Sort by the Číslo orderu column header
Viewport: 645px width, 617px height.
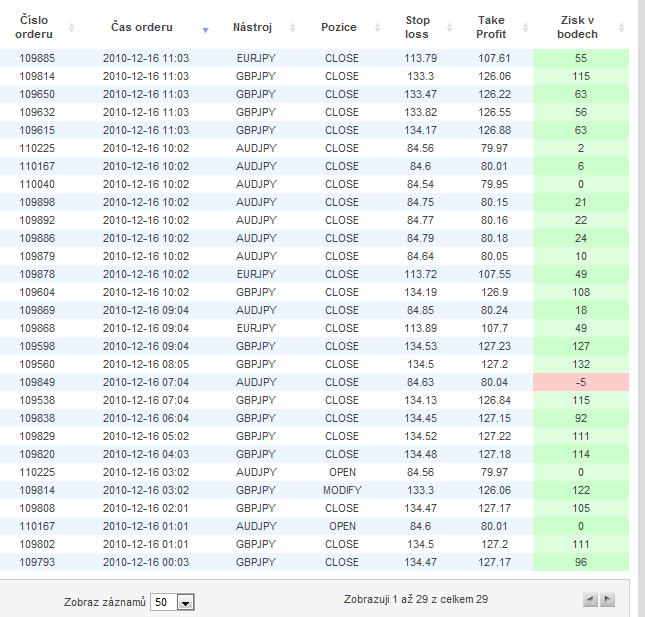tap(33, 27)
